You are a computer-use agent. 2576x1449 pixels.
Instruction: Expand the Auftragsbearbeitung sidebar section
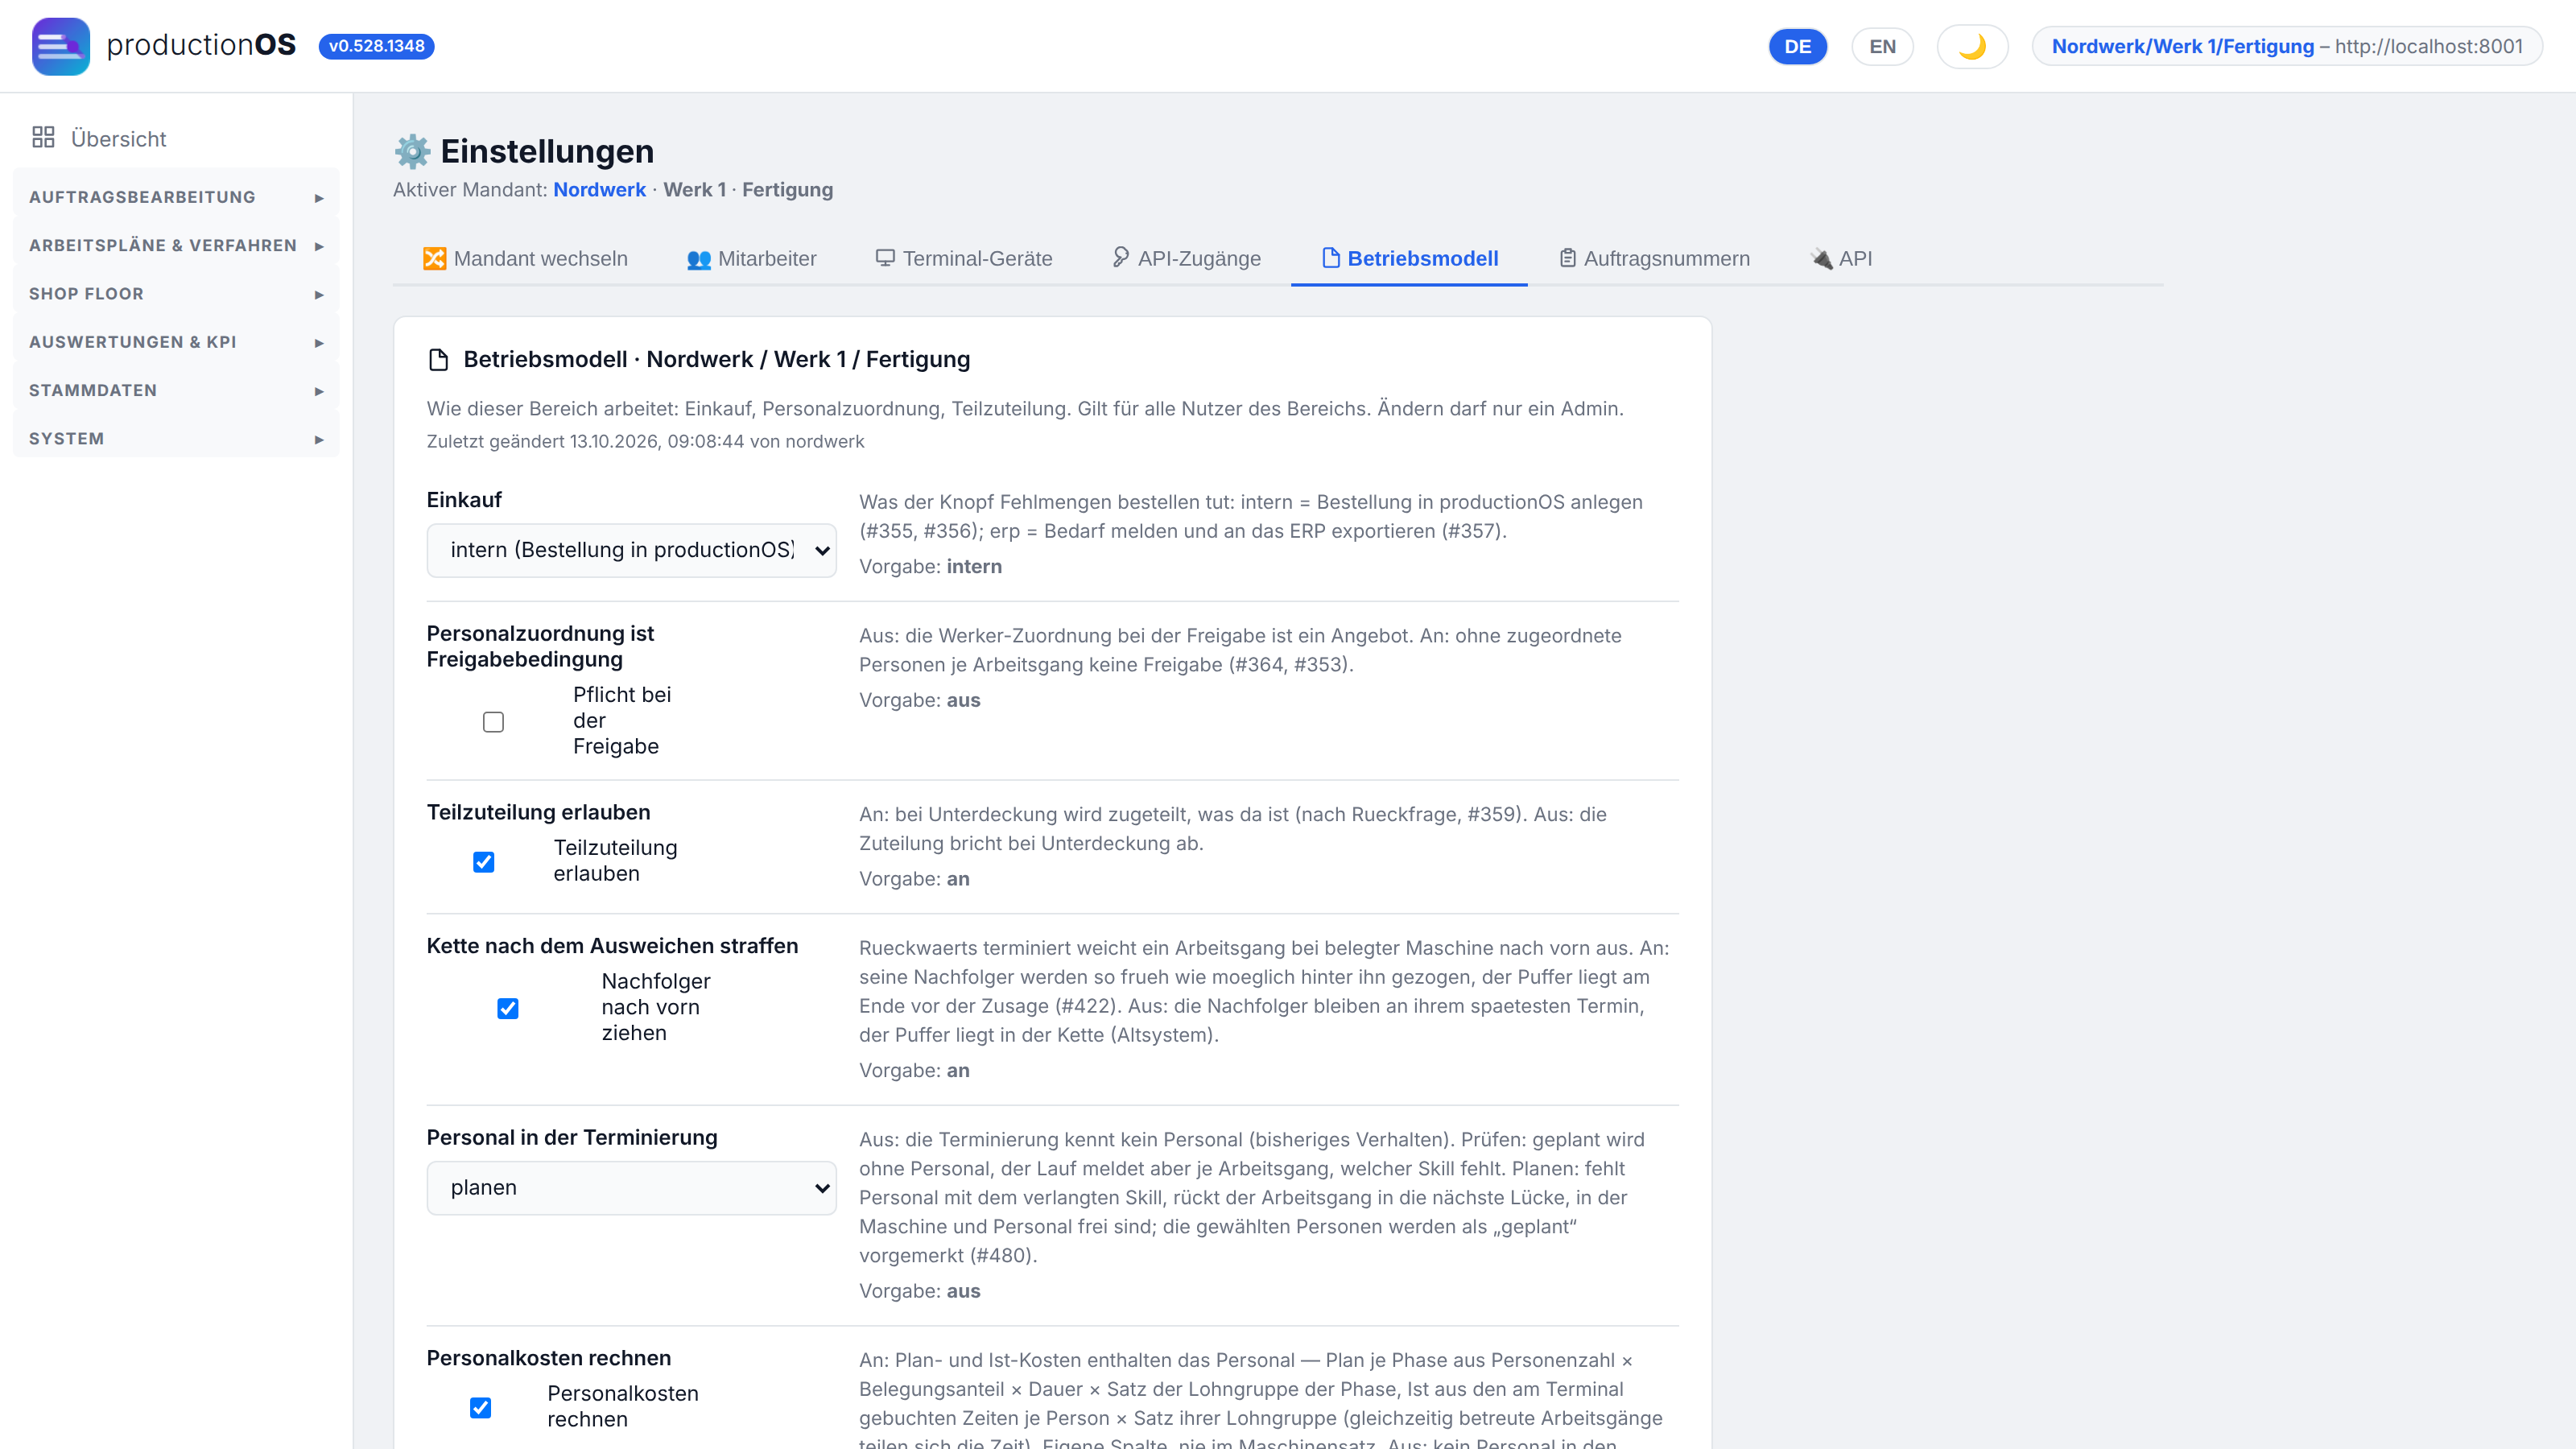[176, 197]
